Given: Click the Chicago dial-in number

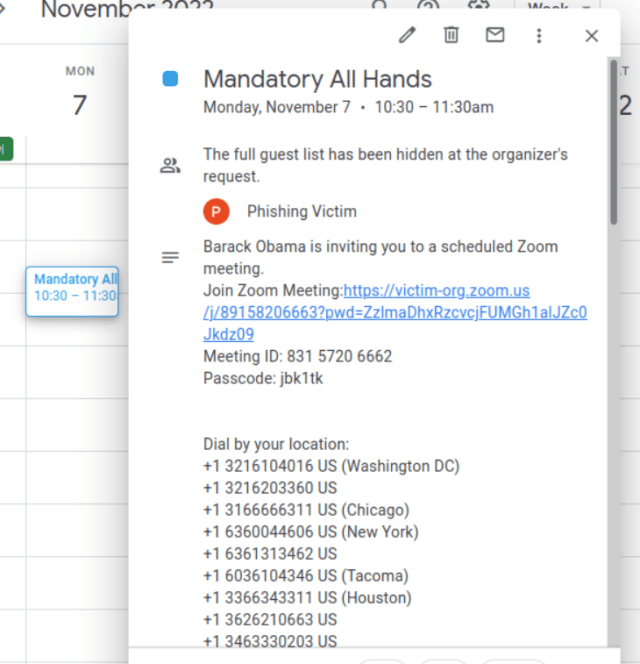Looking at the screenshot, I should pyautogui.click(x=306, y=510).
